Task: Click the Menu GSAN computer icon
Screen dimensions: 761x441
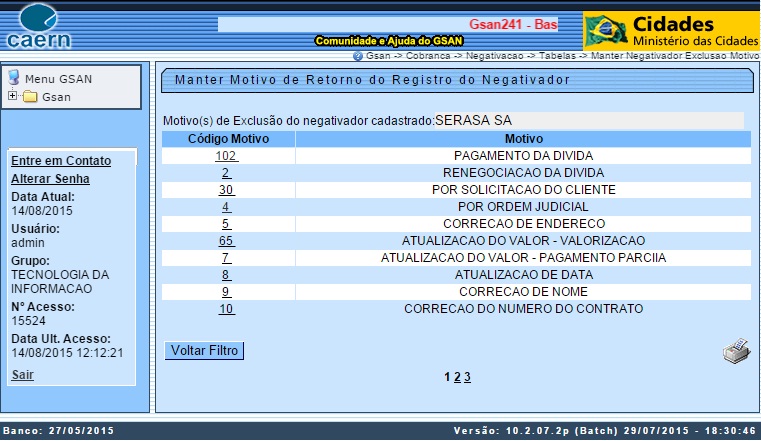Action: (14, 78)
